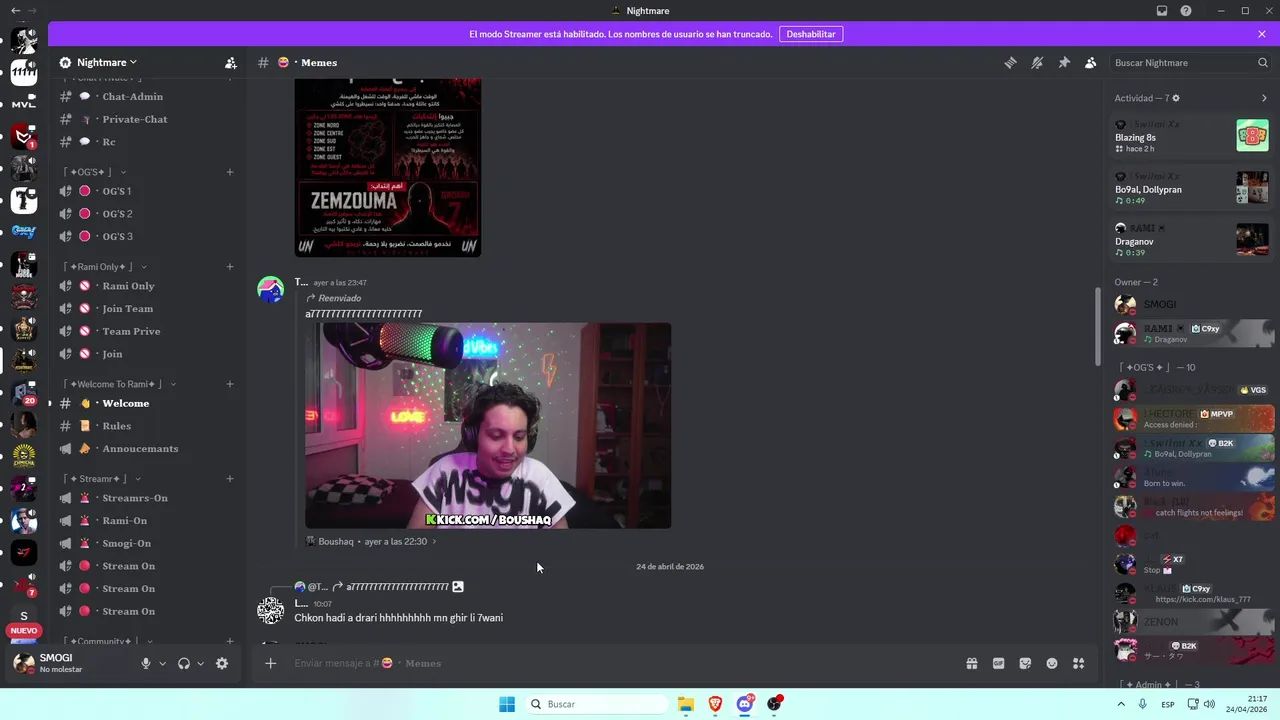Open the kick.com/klaus_777 status link member
The width and height of the screenshot is (1280, 720).
(x=1192, y=593)
